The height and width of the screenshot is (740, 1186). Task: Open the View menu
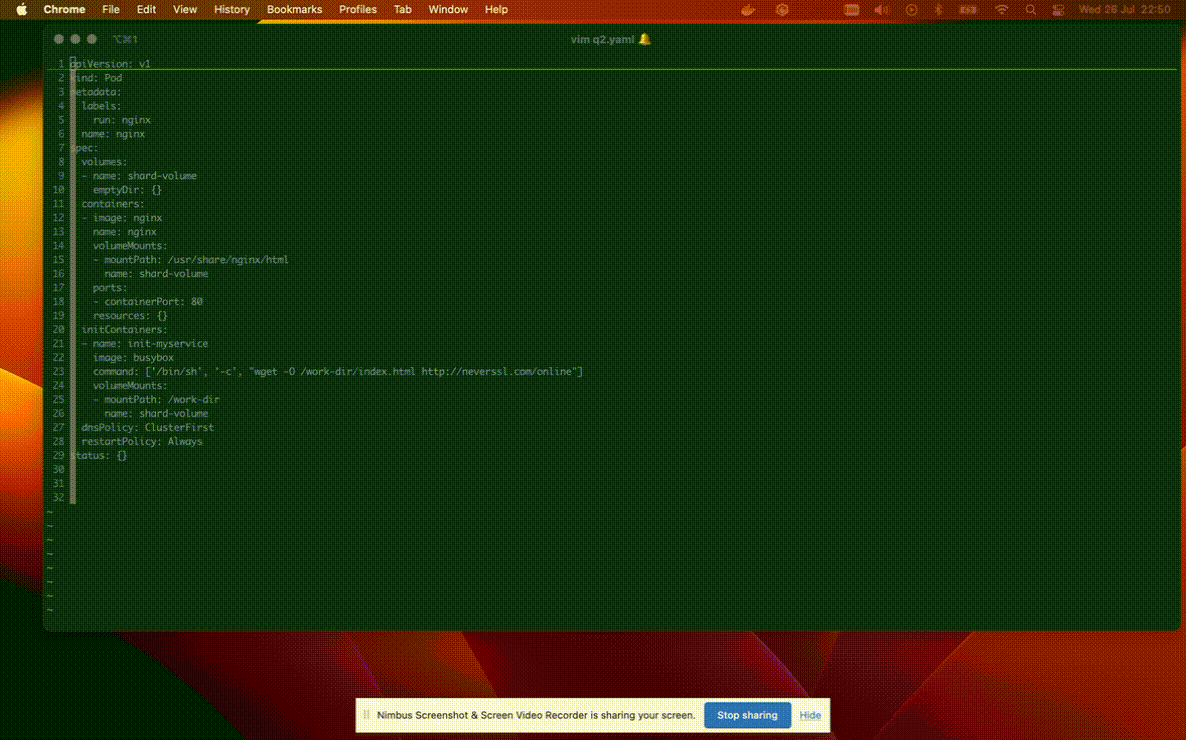(x=185, y=9)
